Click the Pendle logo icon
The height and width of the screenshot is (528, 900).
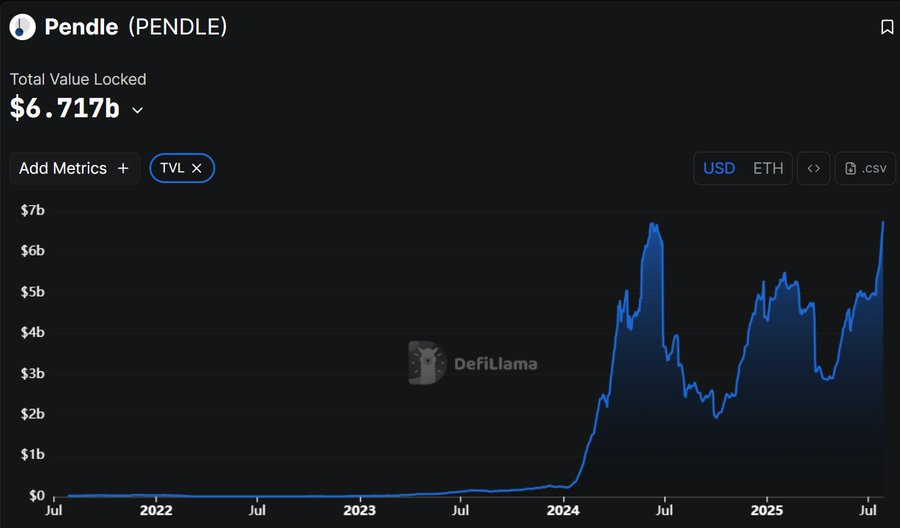22,27
